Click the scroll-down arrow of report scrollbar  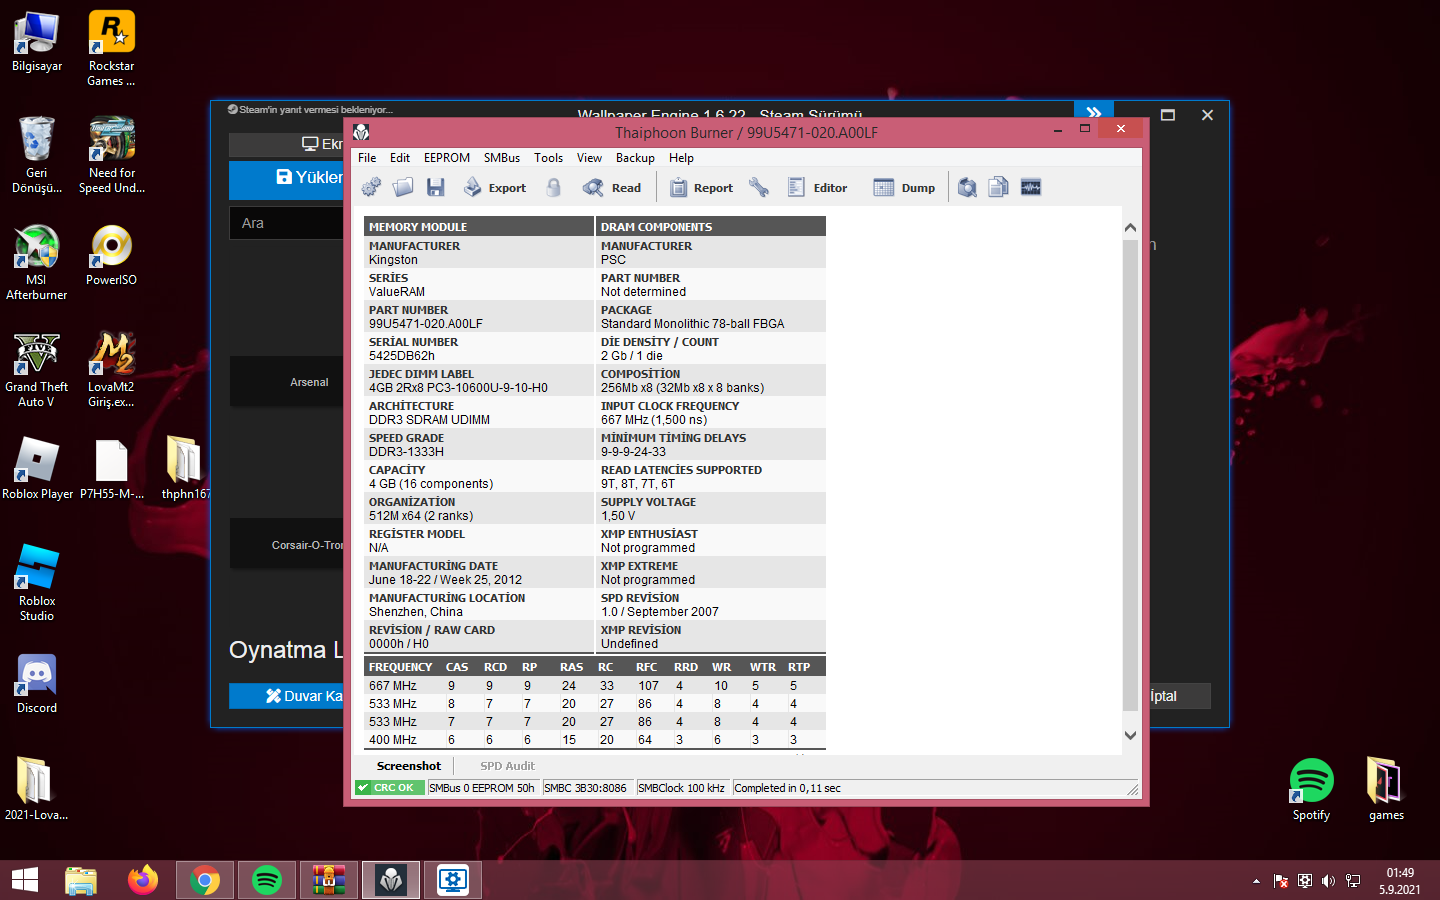pos(1130,735)
